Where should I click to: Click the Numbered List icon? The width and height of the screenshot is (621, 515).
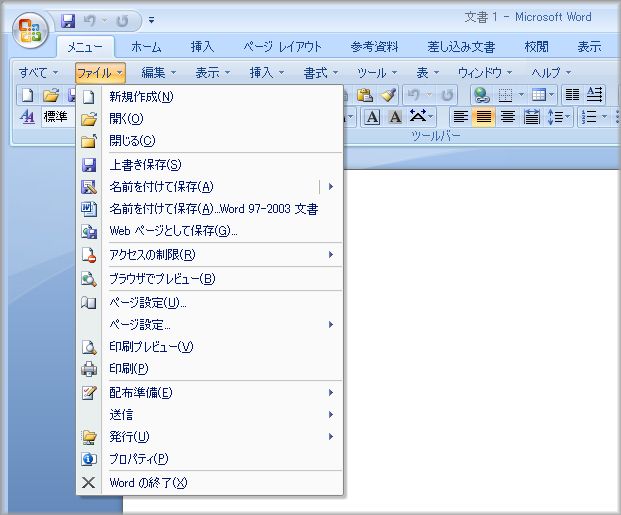589,117
